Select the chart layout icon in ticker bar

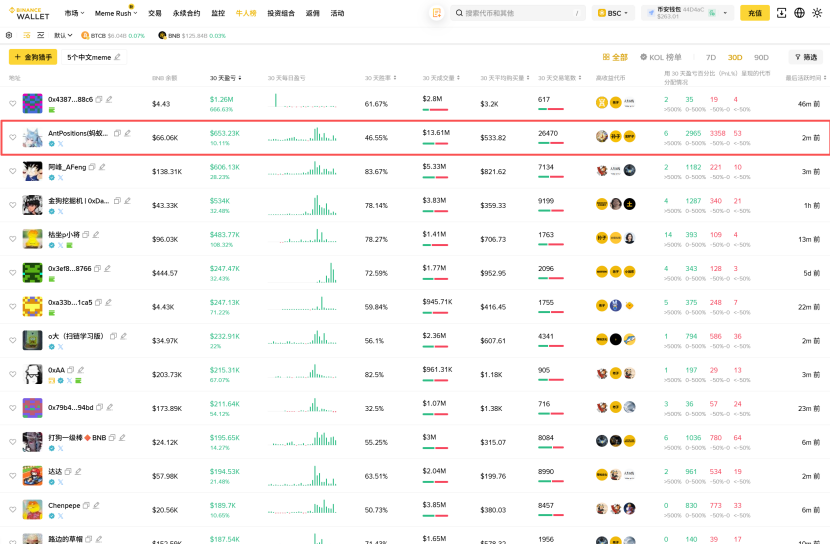click(41, 35)
